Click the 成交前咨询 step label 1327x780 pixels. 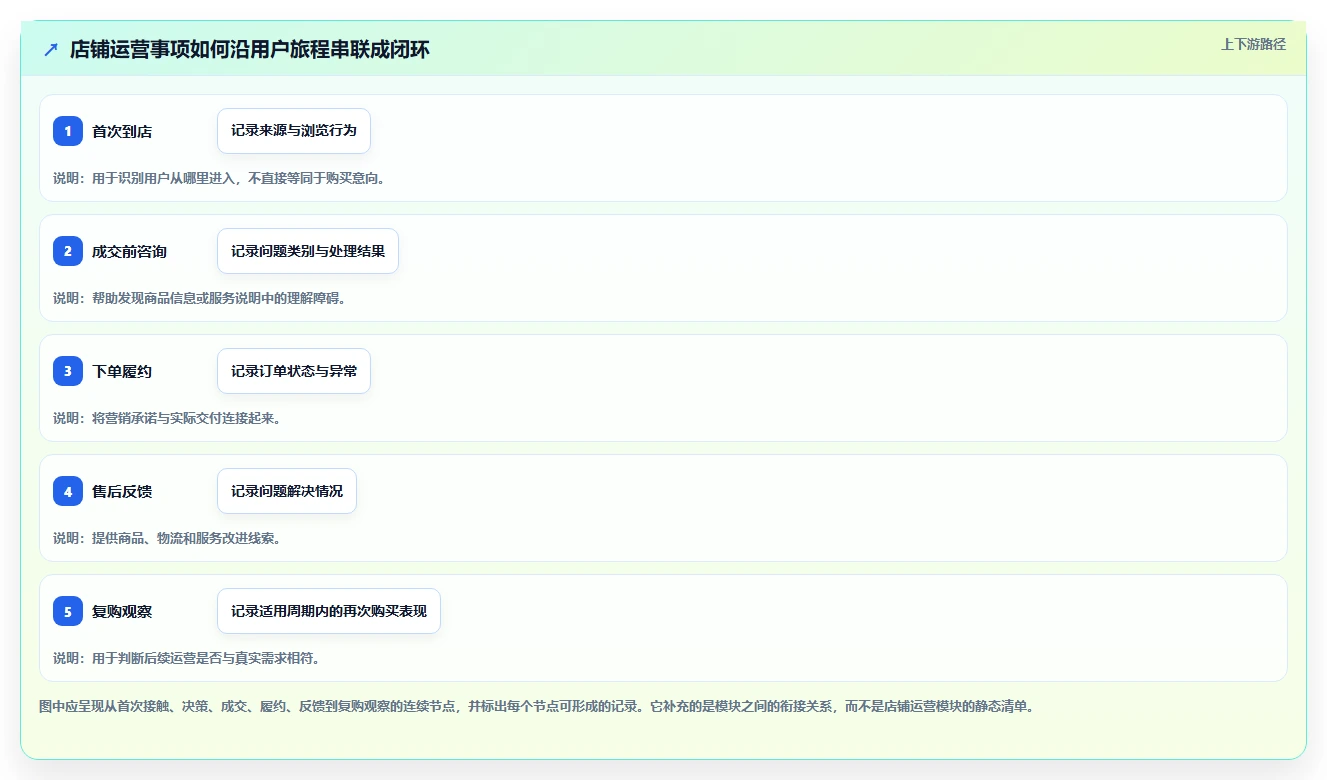click(129, 252)
